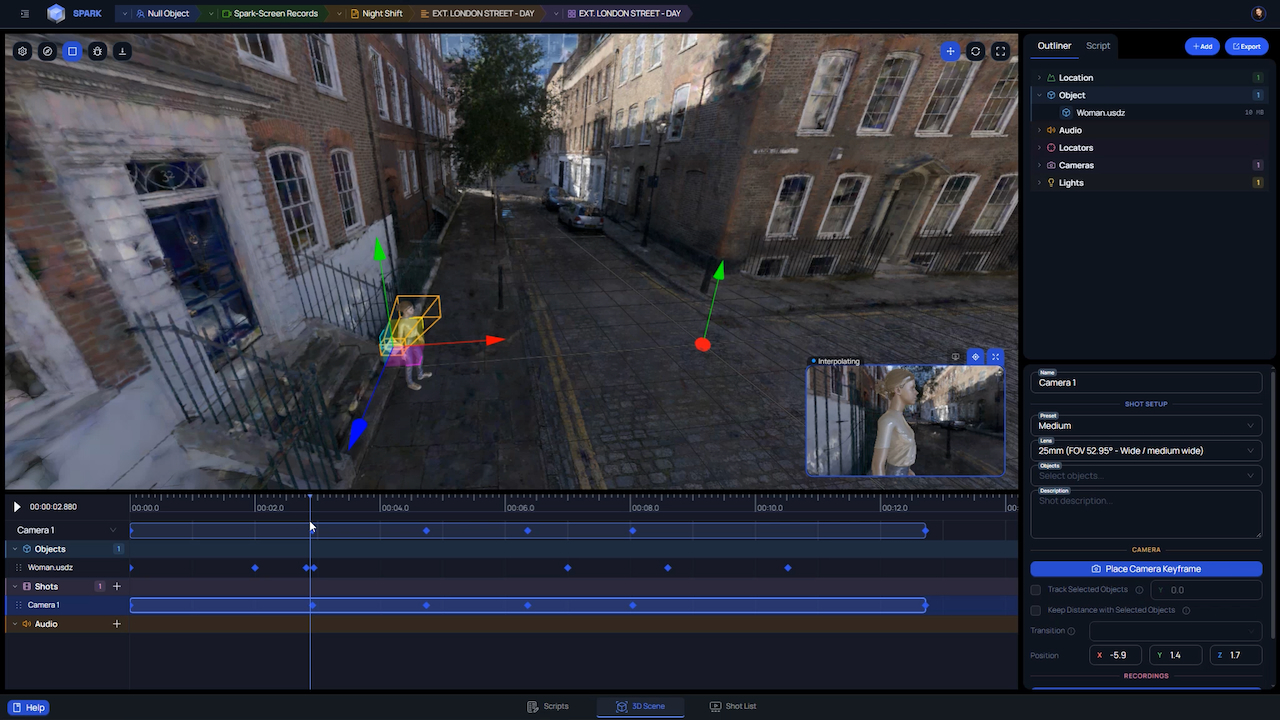Select the move gizmo tool
The image size is (1280, 720).
[950, 51]
